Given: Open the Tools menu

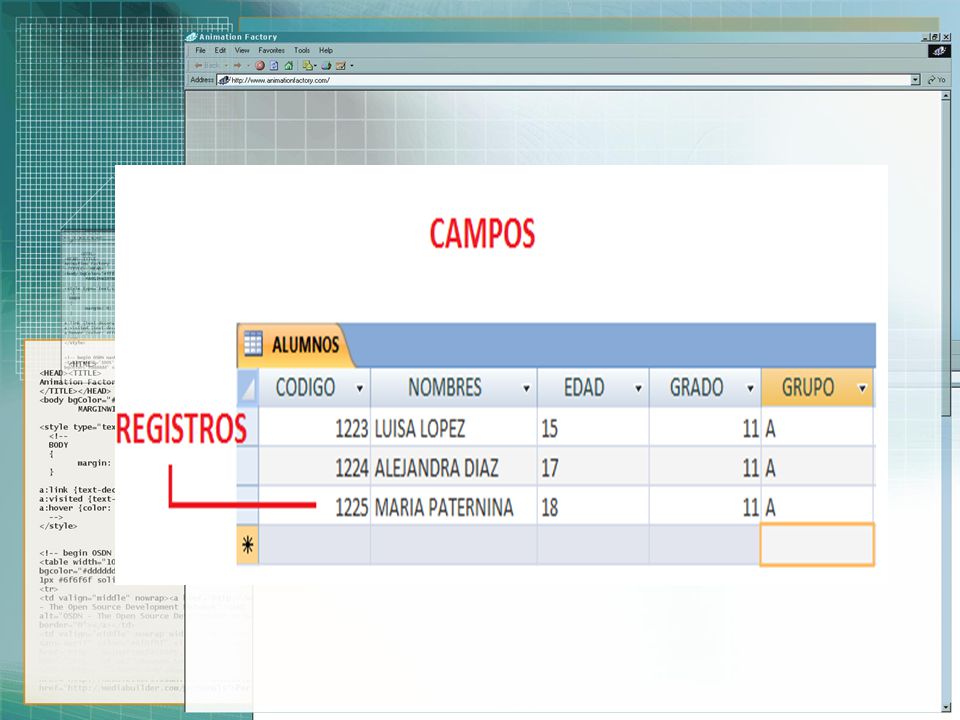Looking at the screenshot, I should tap(302, 50).
